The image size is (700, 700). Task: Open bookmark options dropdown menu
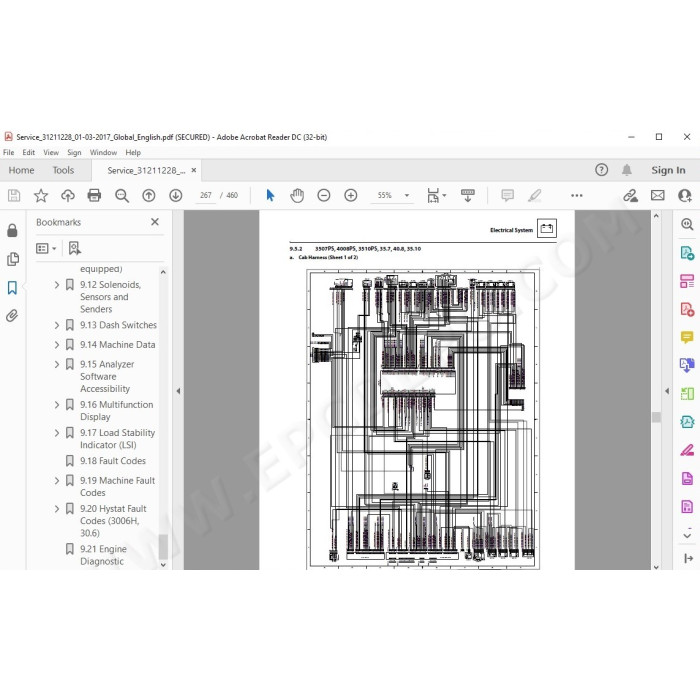(46, 248)
